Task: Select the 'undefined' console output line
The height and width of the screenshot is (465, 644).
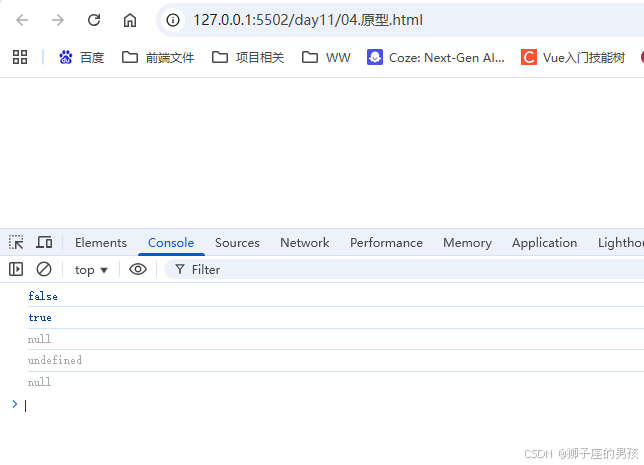Action: click(55, 360)
